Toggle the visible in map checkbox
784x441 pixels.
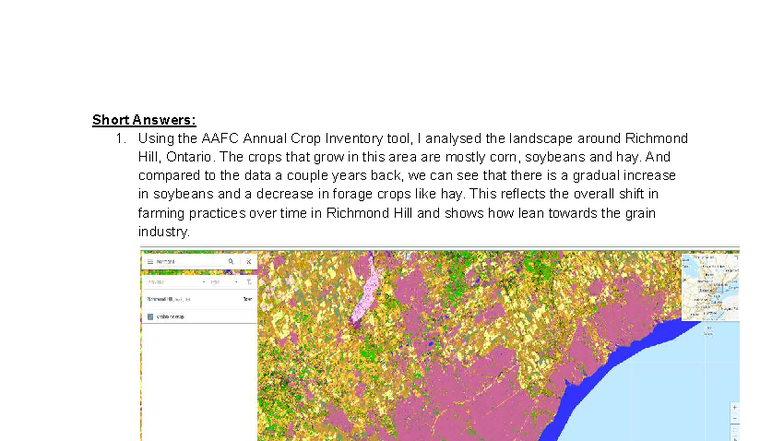pyautogui.click(x=150, y=316)
